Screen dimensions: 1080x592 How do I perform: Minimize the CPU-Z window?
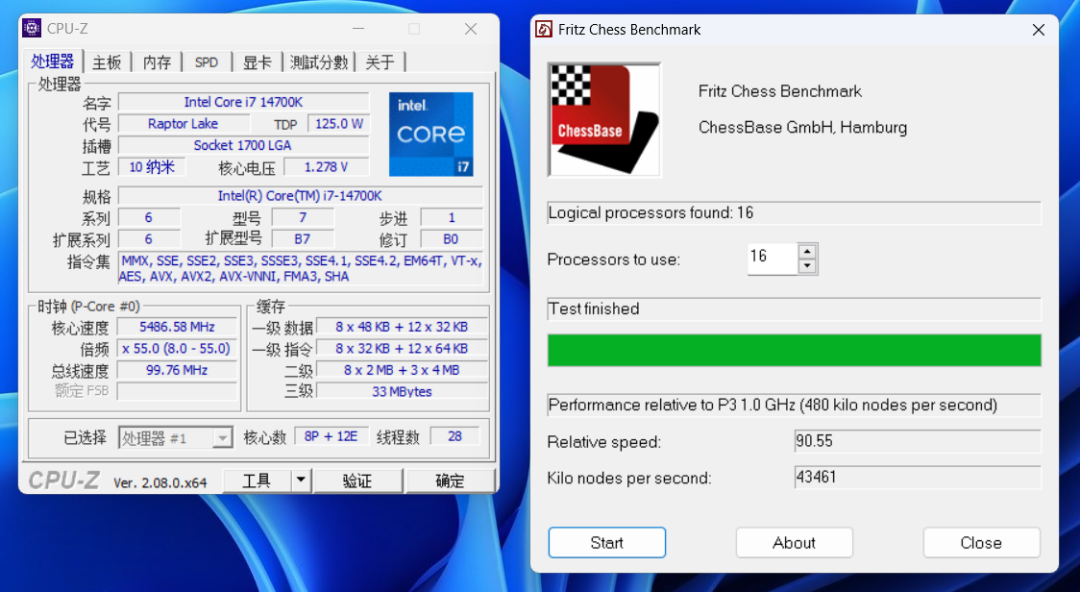coord(358,29)
